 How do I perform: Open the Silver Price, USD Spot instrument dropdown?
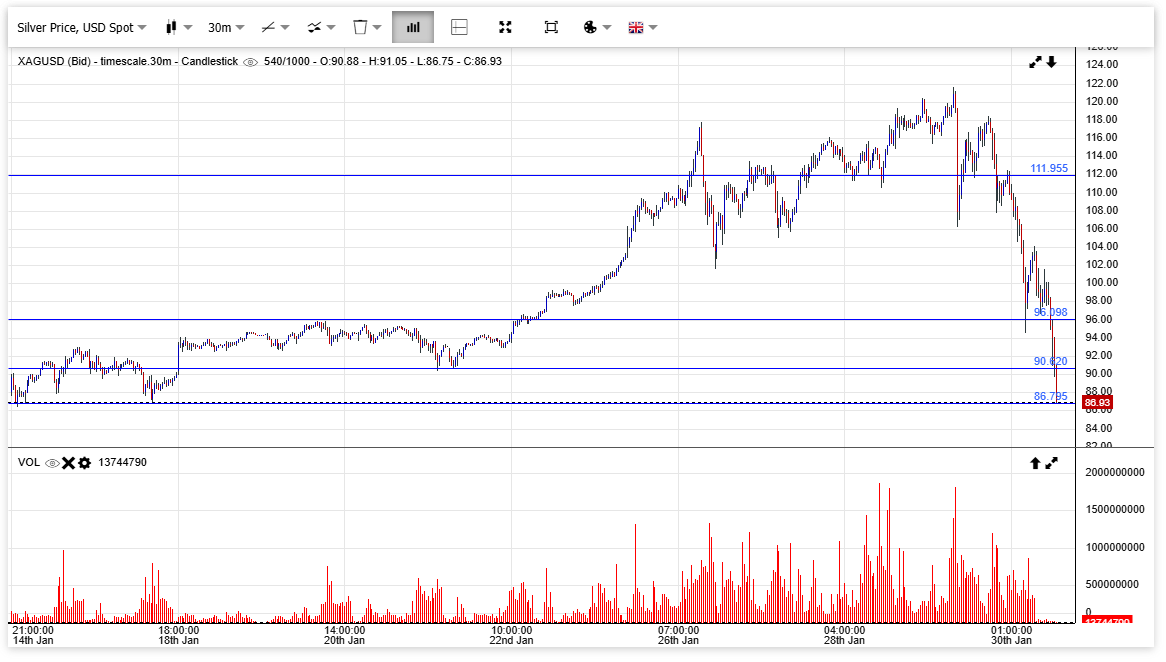point(81,27)
